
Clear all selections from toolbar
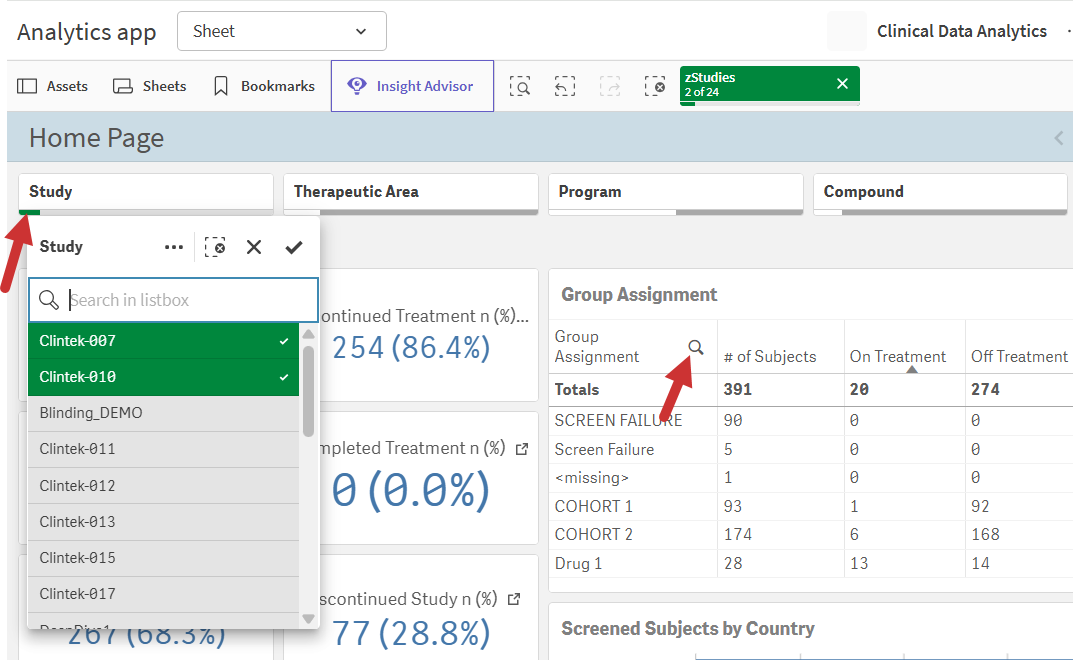pyautogui.click(x=655, y=86)
